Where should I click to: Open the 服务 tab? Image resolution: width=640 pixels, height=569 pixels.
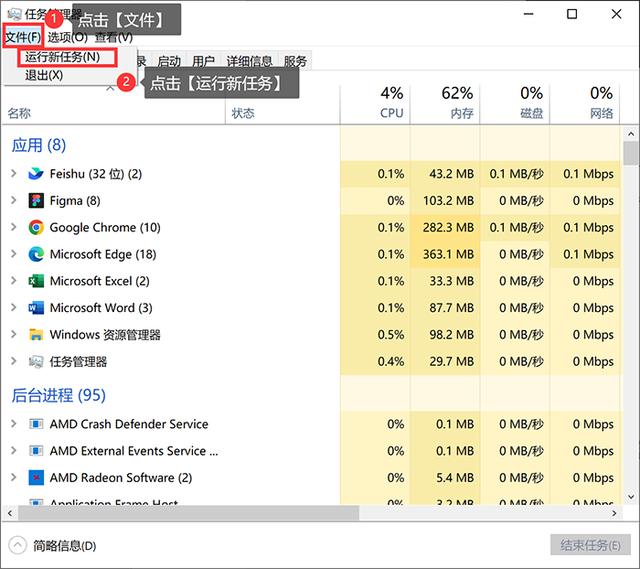click(x=295, y=61)
